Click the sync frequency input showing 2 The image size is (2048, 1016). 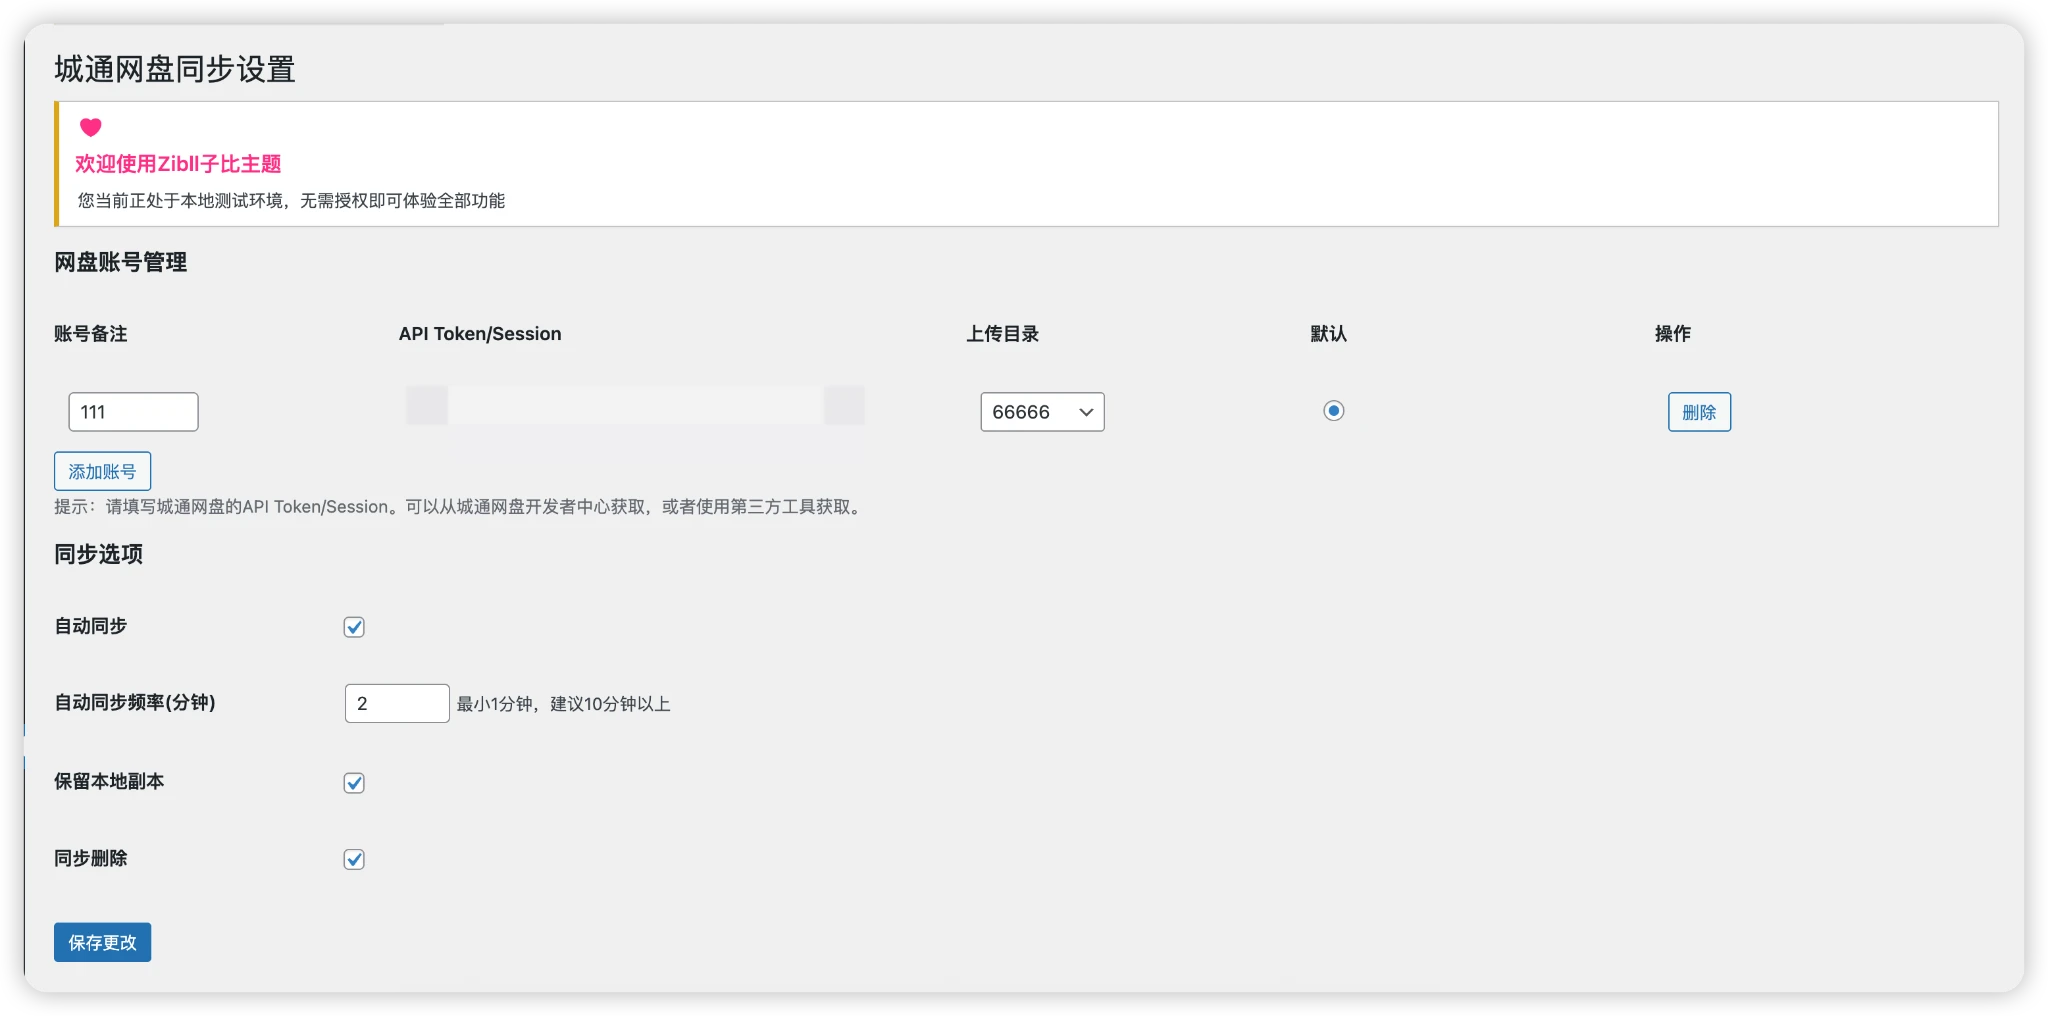pyautogui.click(x=396, y=702)
